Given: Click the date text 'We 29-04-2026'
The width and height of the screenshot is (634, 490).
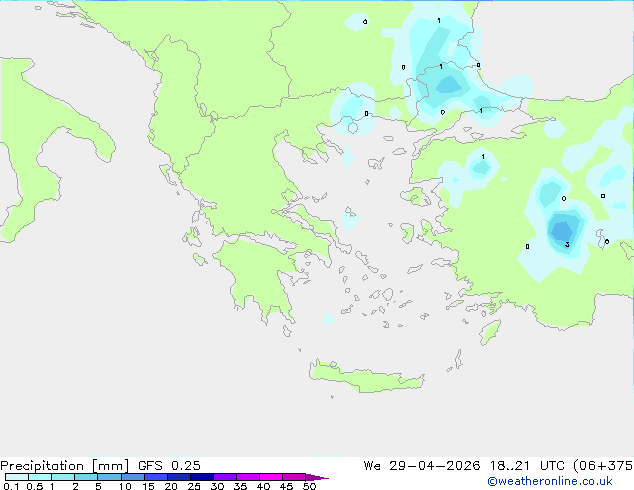Looking at the screenshot, I should pyautogui.click(x=422, y=466).
